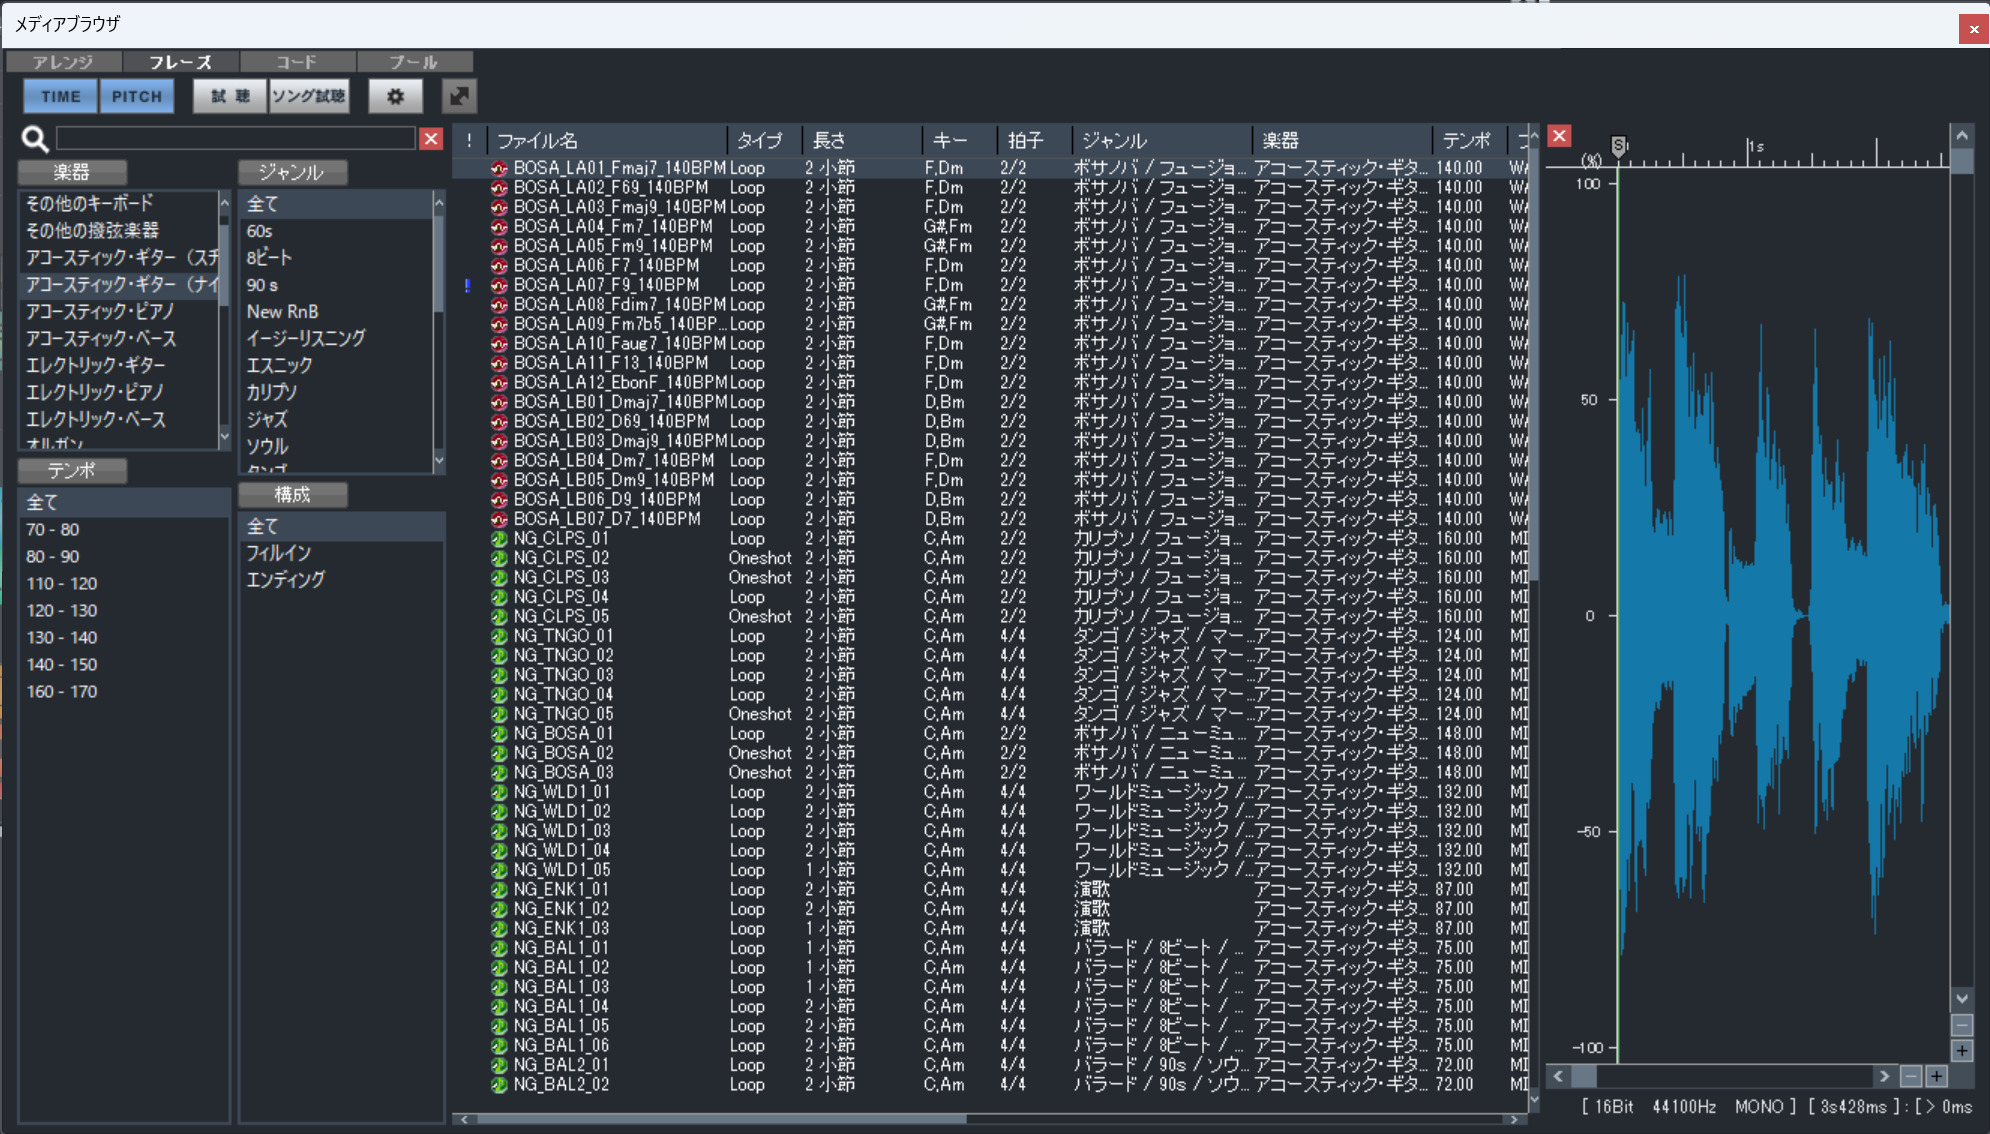Click instrument list scroll-down arrow
The height and width of the screenshot is (1134, 1990).
224,437
